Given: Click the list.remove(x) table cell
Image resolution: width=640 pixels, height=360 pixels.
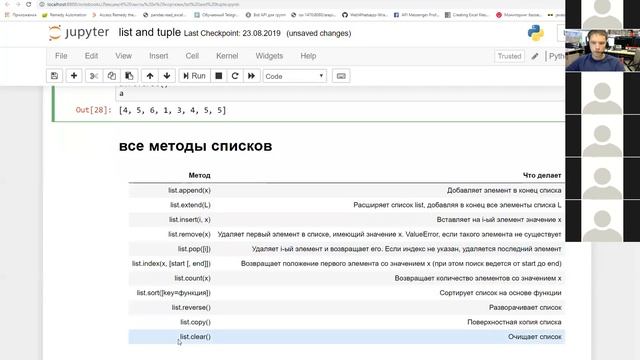Looking at the screenshot, I should coord(189,234).
